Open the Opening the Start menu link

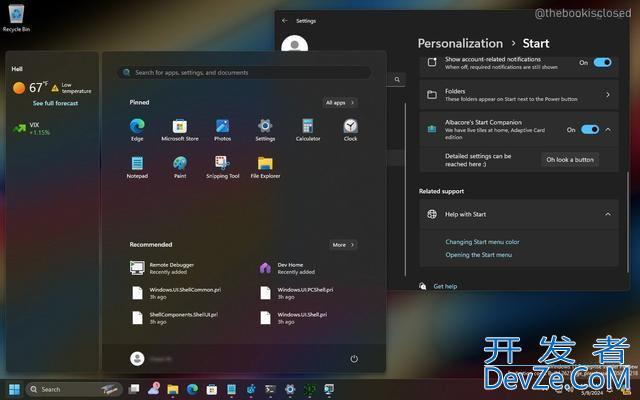tap(478, 255)
